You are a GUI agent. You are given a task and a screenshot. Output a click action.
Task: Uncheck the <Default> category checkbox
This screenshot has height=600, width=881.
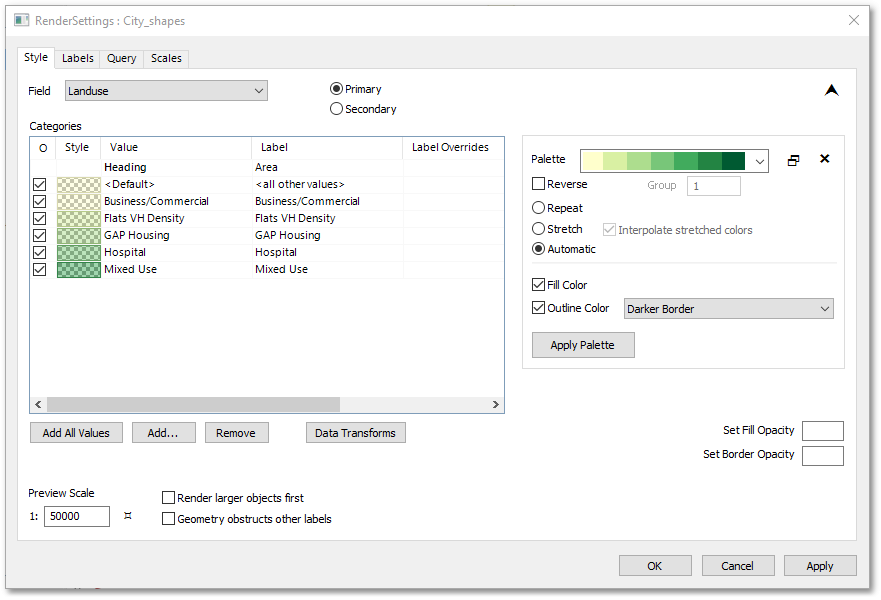[39, 184]
